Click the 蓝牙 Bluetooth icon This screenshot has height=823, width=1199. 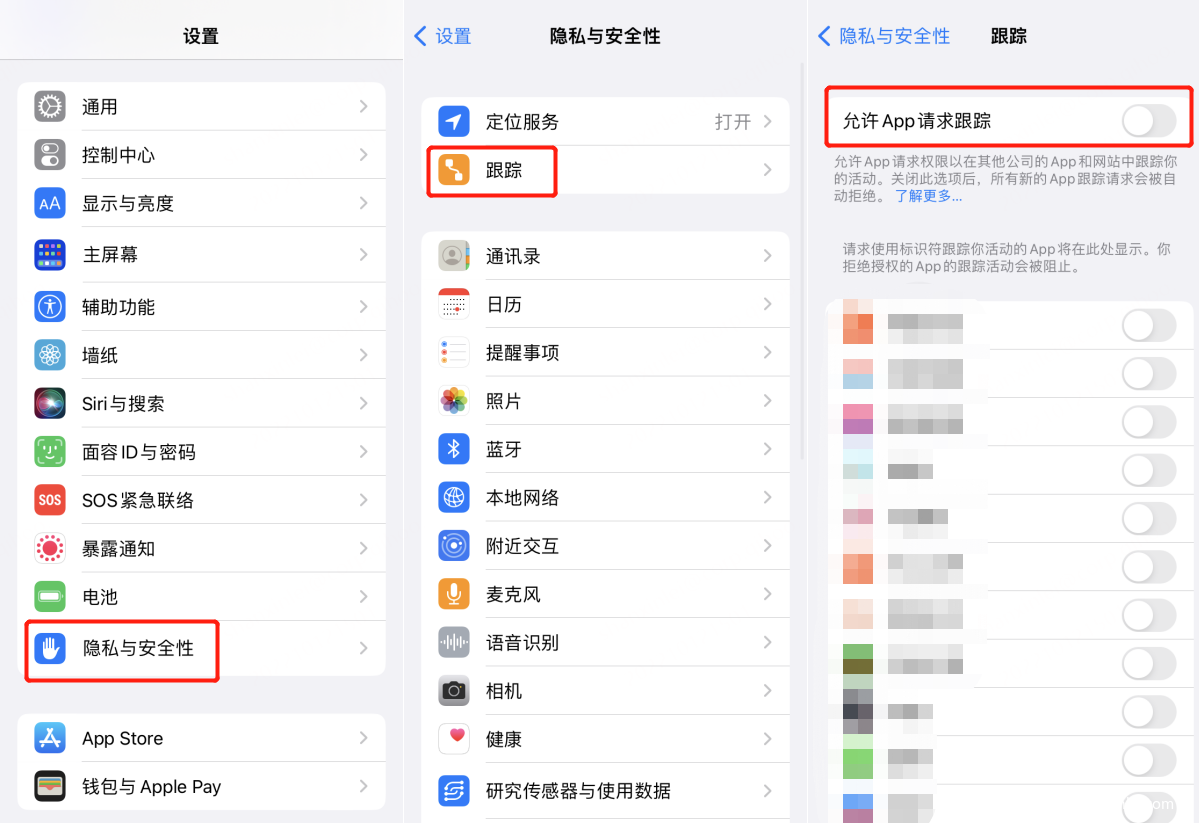454,449
